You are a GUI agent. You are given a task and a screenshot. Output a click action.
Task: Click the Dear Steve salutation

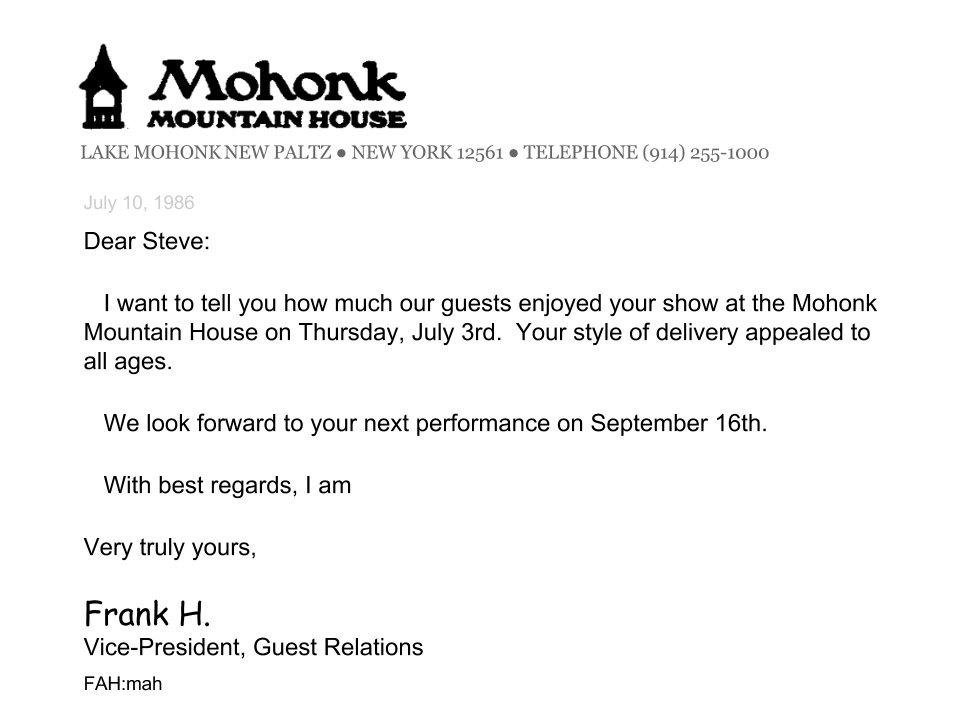pos(147,242)
